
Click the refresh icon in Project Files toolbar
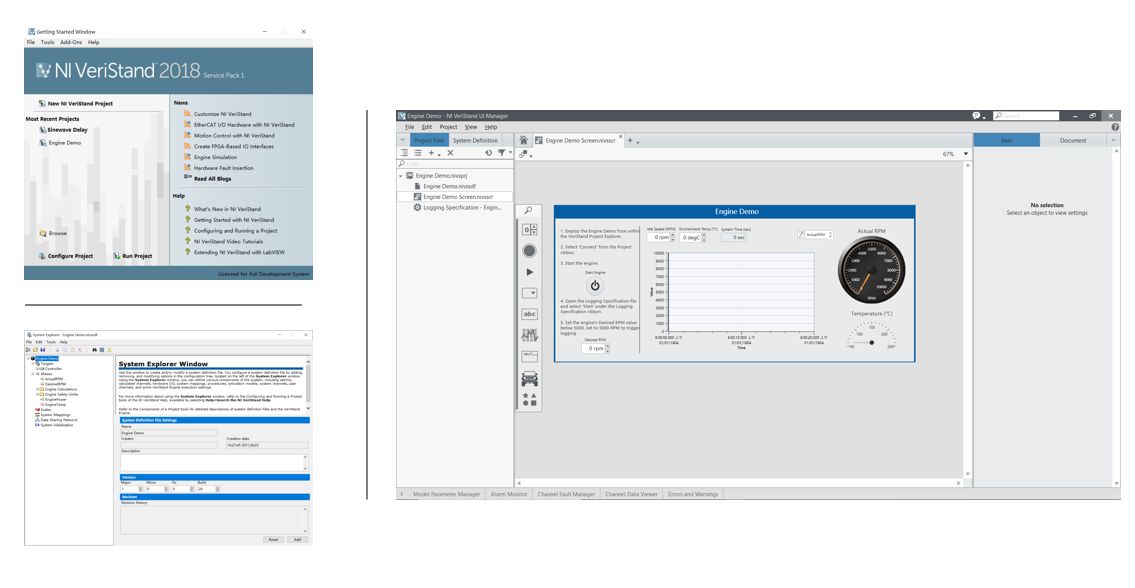click(x=489, y=153)
